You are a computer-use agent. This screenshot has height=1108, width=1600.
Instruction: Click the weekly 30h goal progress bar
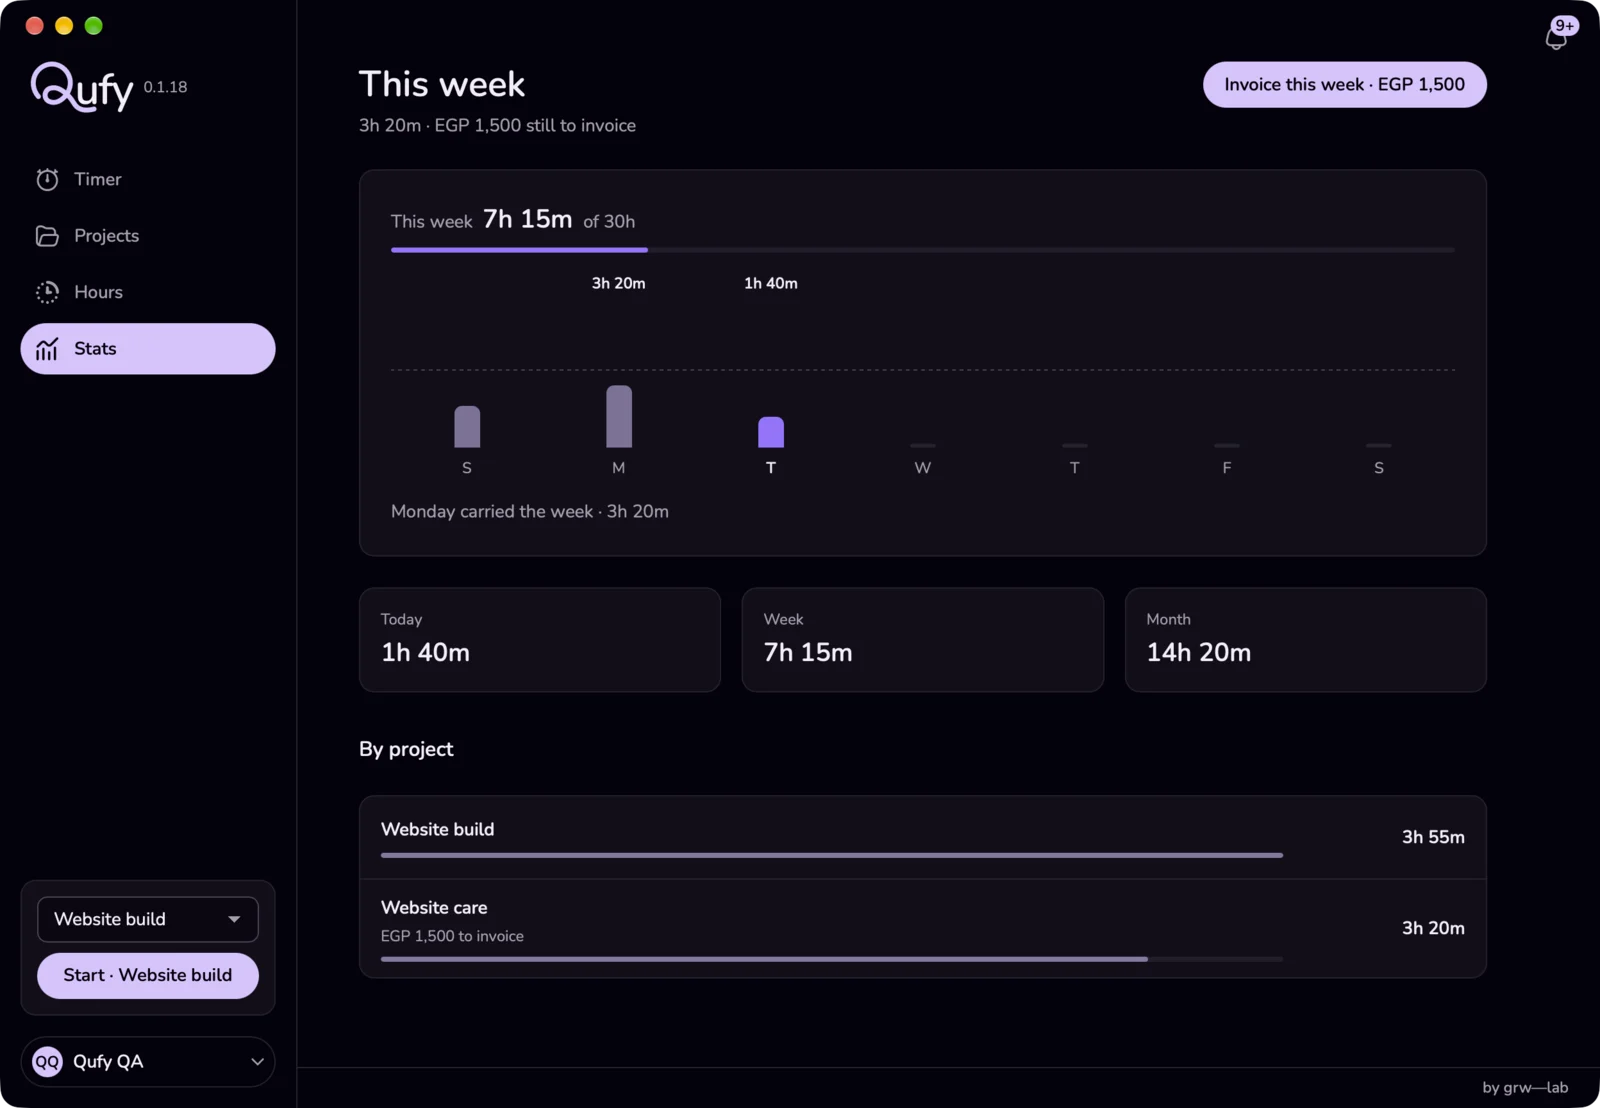click(x=922, y=250)
